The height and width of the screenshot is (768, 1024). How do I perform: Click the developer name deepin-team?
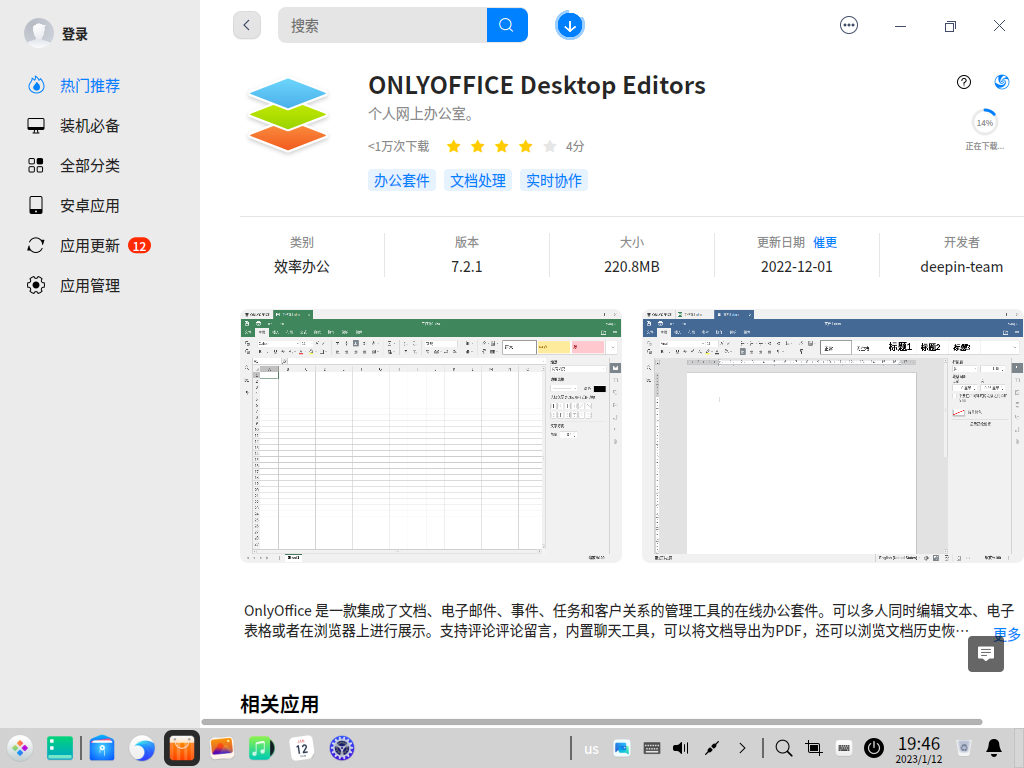pyautogui.click(x=961, y=267)
